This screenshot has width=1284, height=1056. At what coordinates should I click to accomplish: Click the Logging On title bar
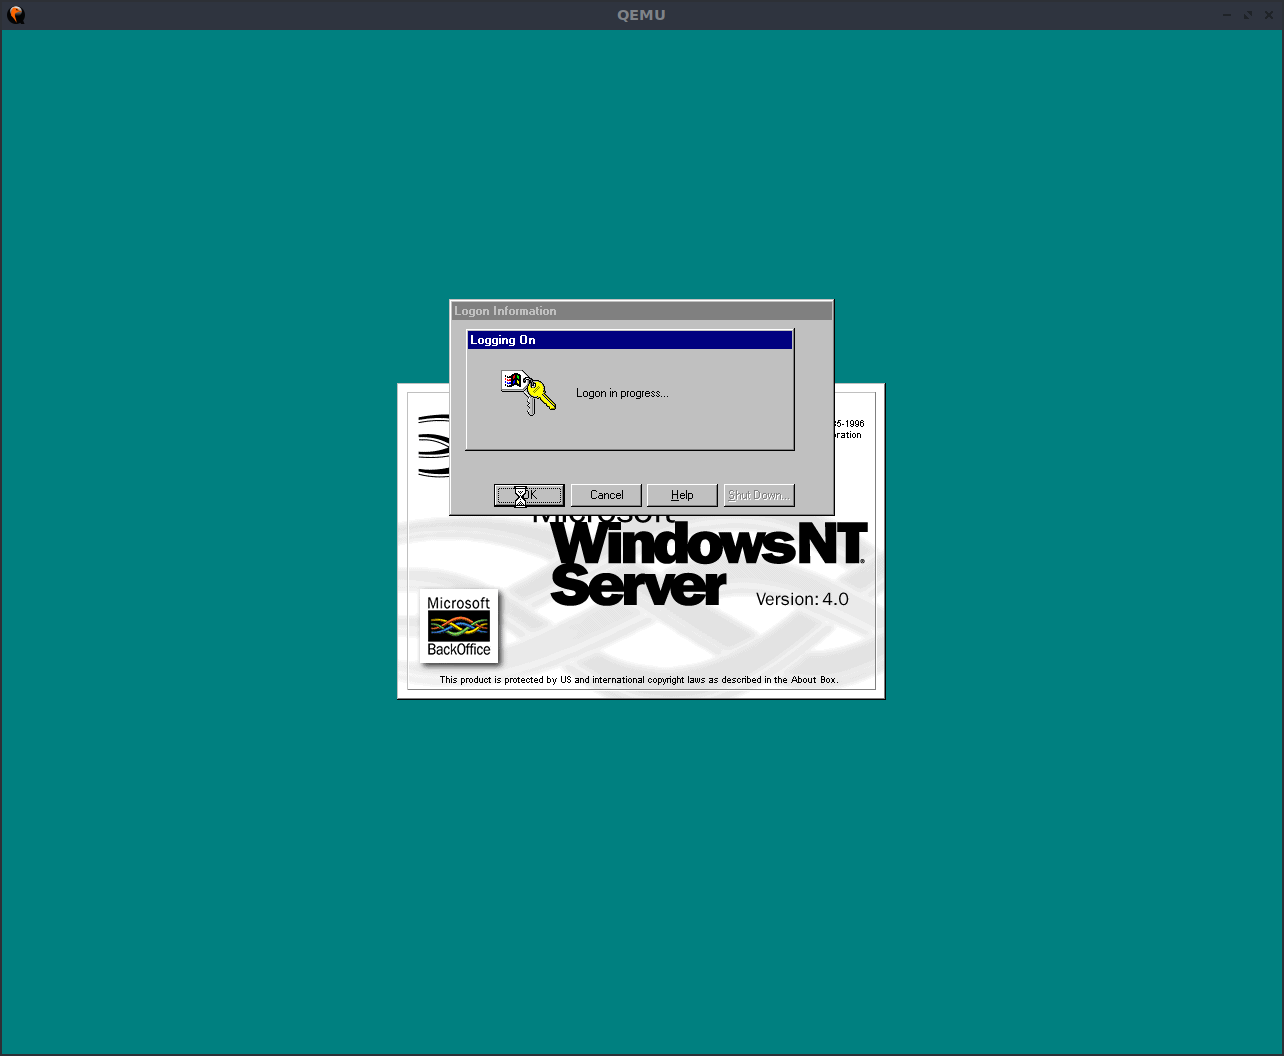[x=630, y=340]
